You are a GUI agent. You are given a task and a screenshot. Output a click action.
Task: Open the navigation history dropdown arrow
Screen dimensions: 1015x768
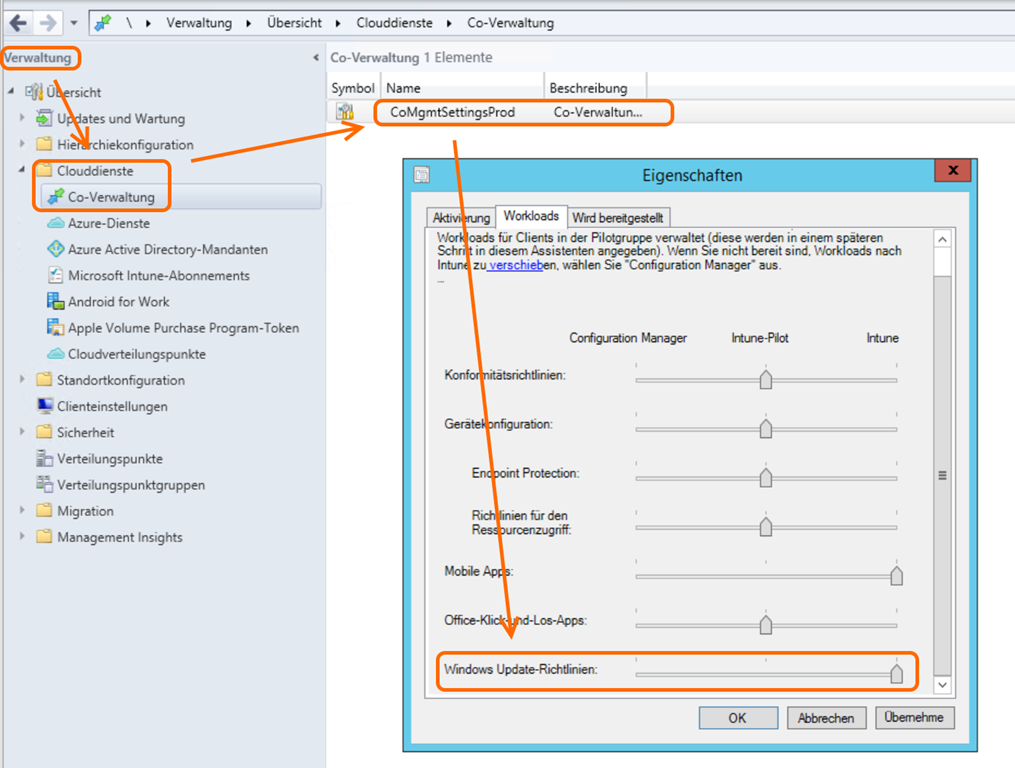pos(74,22)
